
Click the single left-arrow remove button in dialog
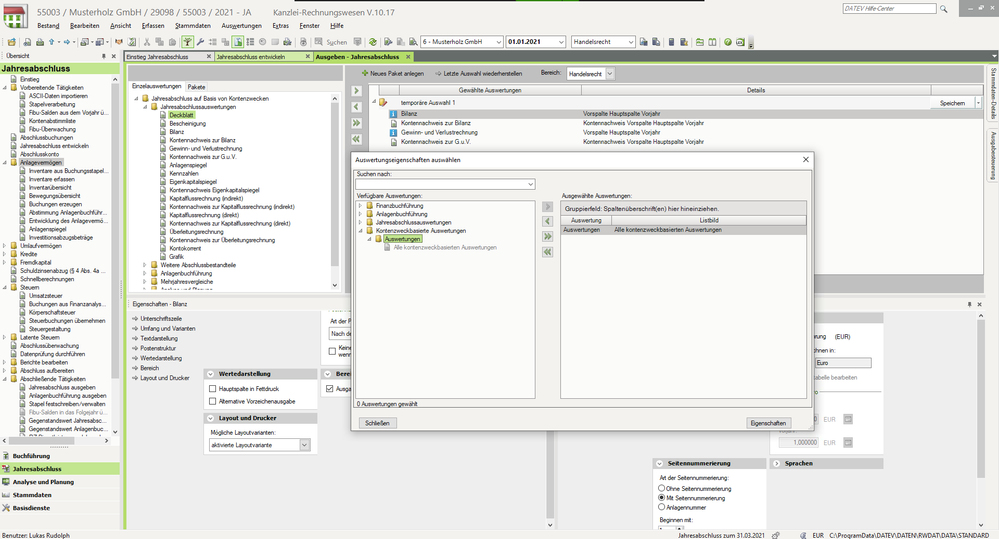pos(547,221)
